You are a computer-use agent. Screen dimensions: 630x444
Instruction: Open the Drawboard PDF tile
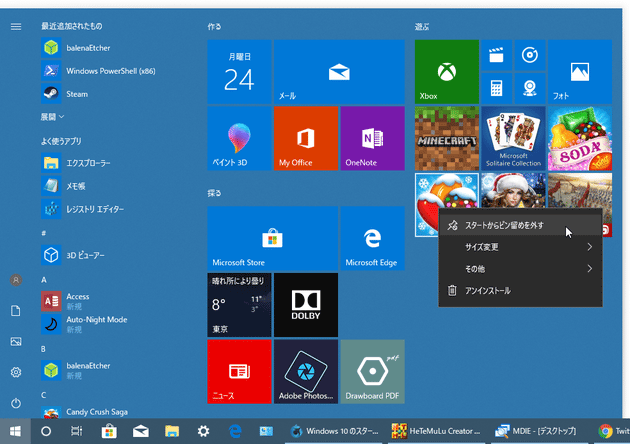pos(372,372)
